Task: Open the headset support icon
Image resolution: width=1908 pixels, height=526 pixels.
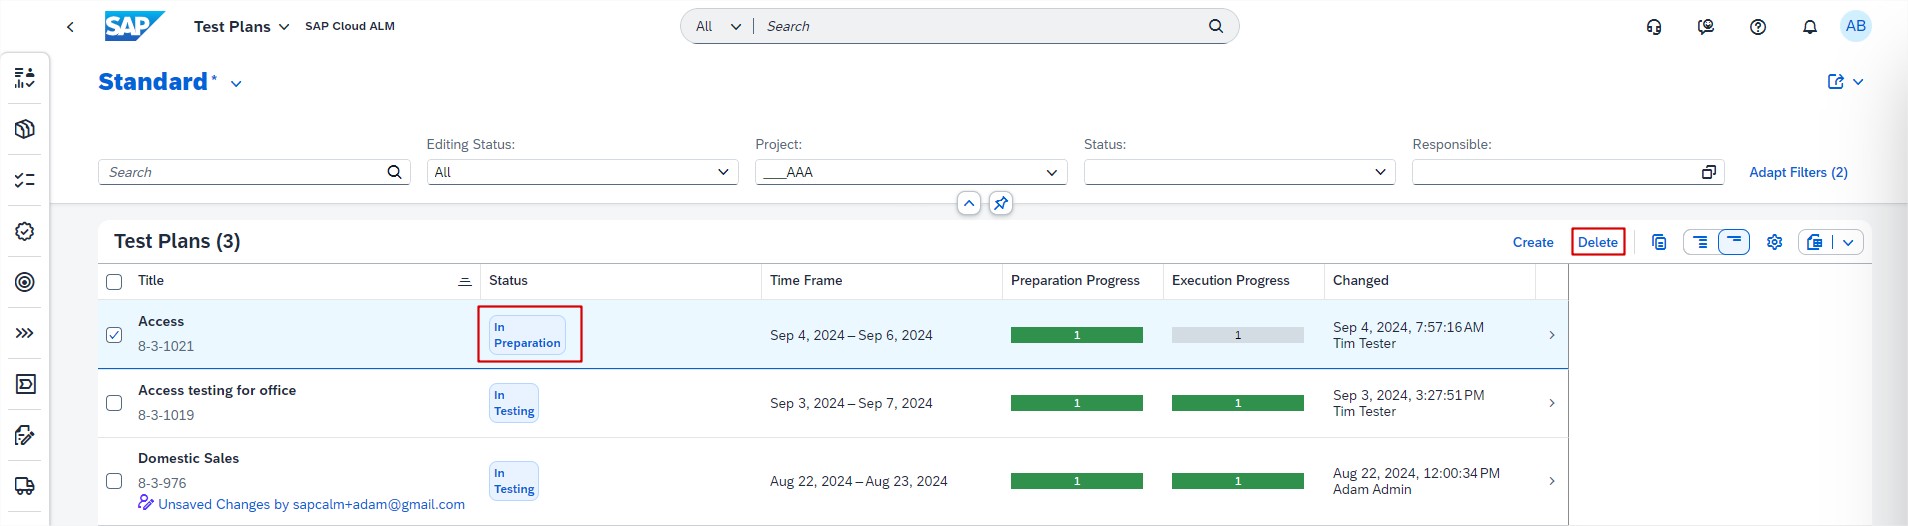Action: (1654, 27)
